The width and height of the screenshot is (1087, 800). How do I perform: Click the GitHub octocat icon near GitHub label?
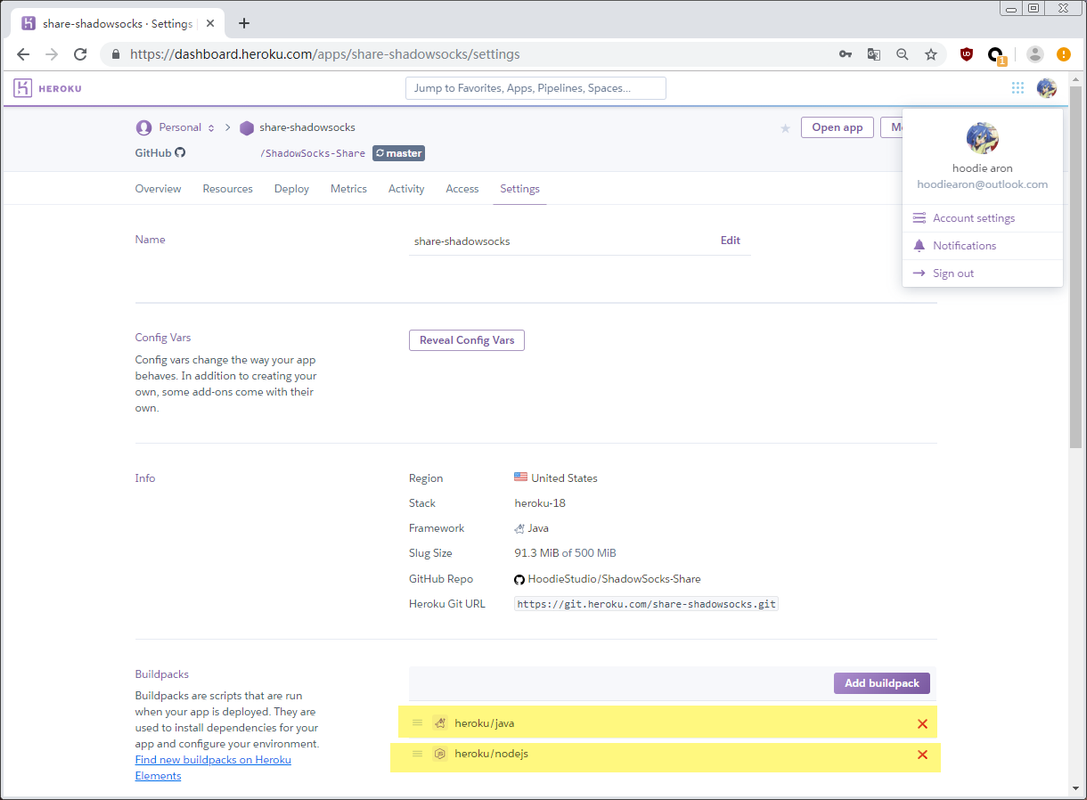180,153
